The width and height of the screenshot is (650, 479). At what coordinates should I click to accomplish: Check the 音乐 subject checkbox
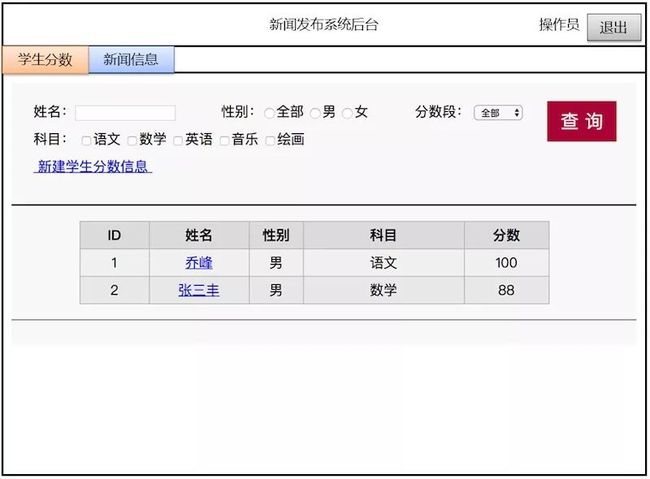224,141
